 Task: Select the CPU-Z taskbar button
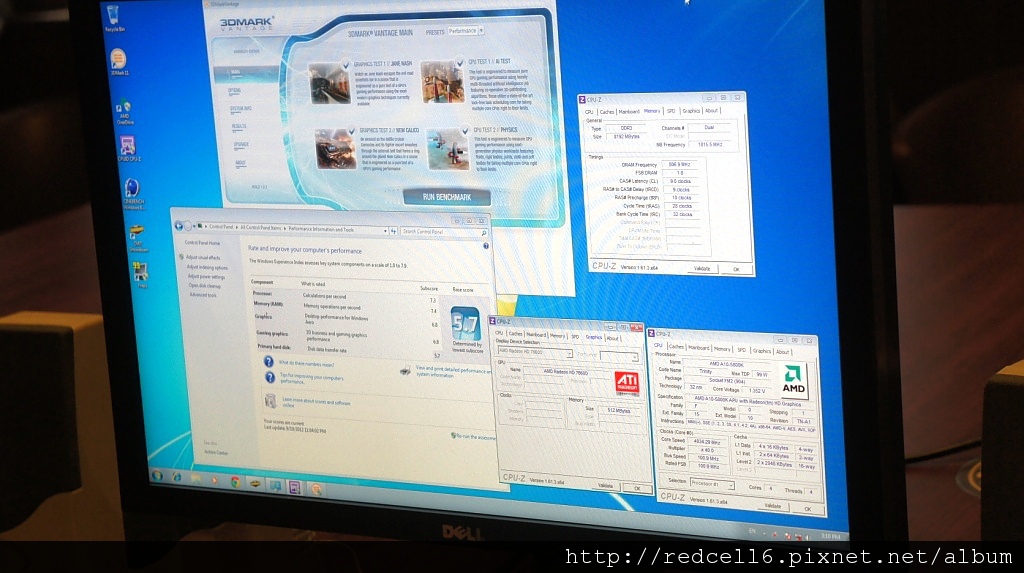pos(295,487)
